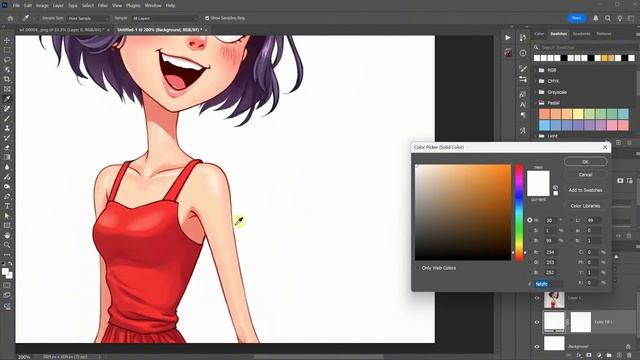
Task: Pick the pastel yellow swatch
Action: [578, 114]
